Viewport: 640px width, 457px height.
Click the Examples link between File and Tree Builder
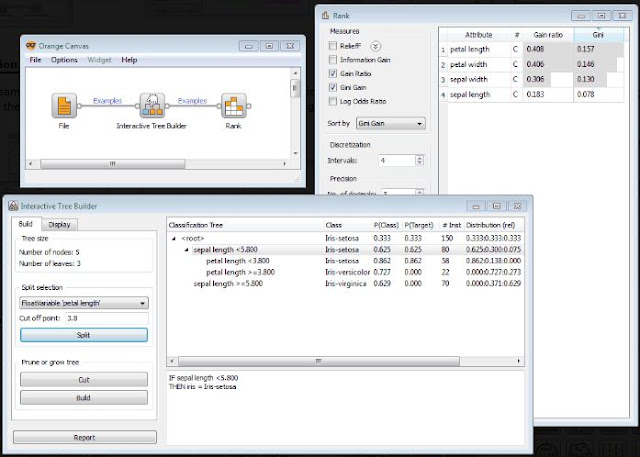pos(107,100)
